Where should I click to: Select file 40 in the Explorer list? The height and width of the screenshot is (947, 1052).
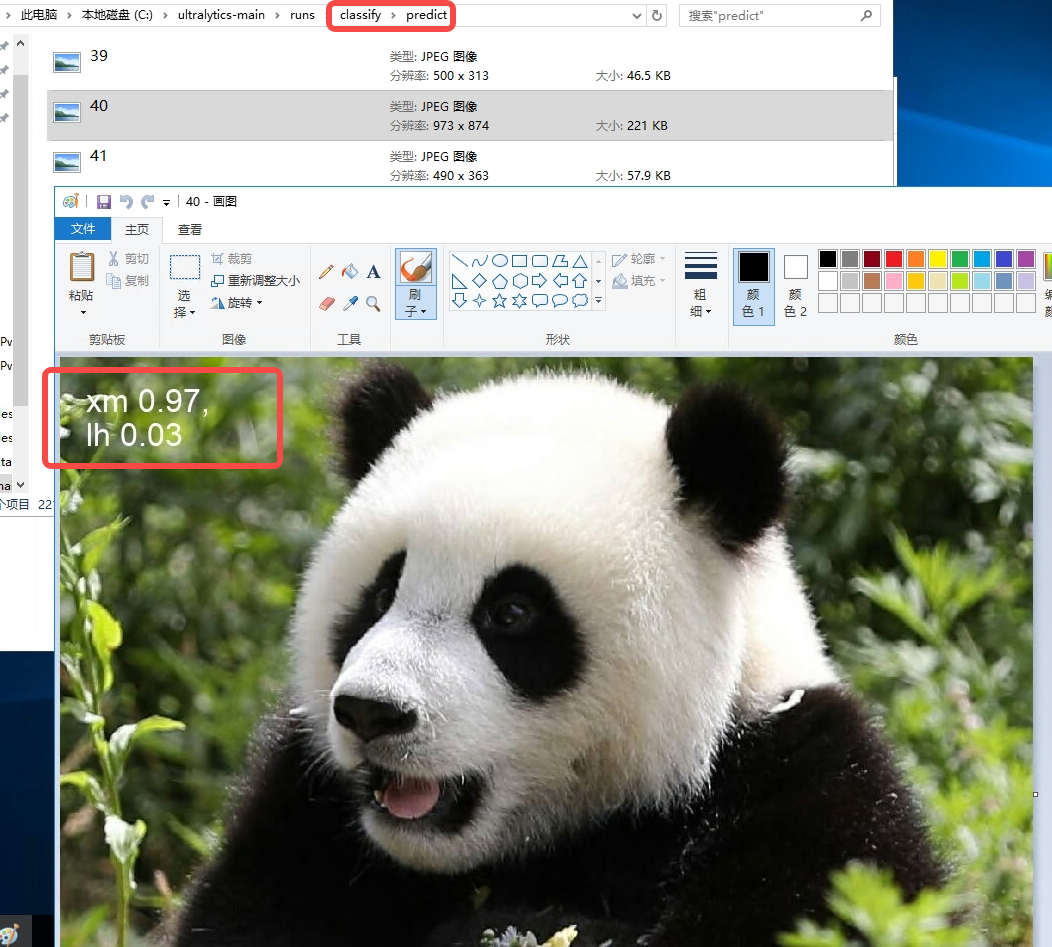[x=470, y=115]
